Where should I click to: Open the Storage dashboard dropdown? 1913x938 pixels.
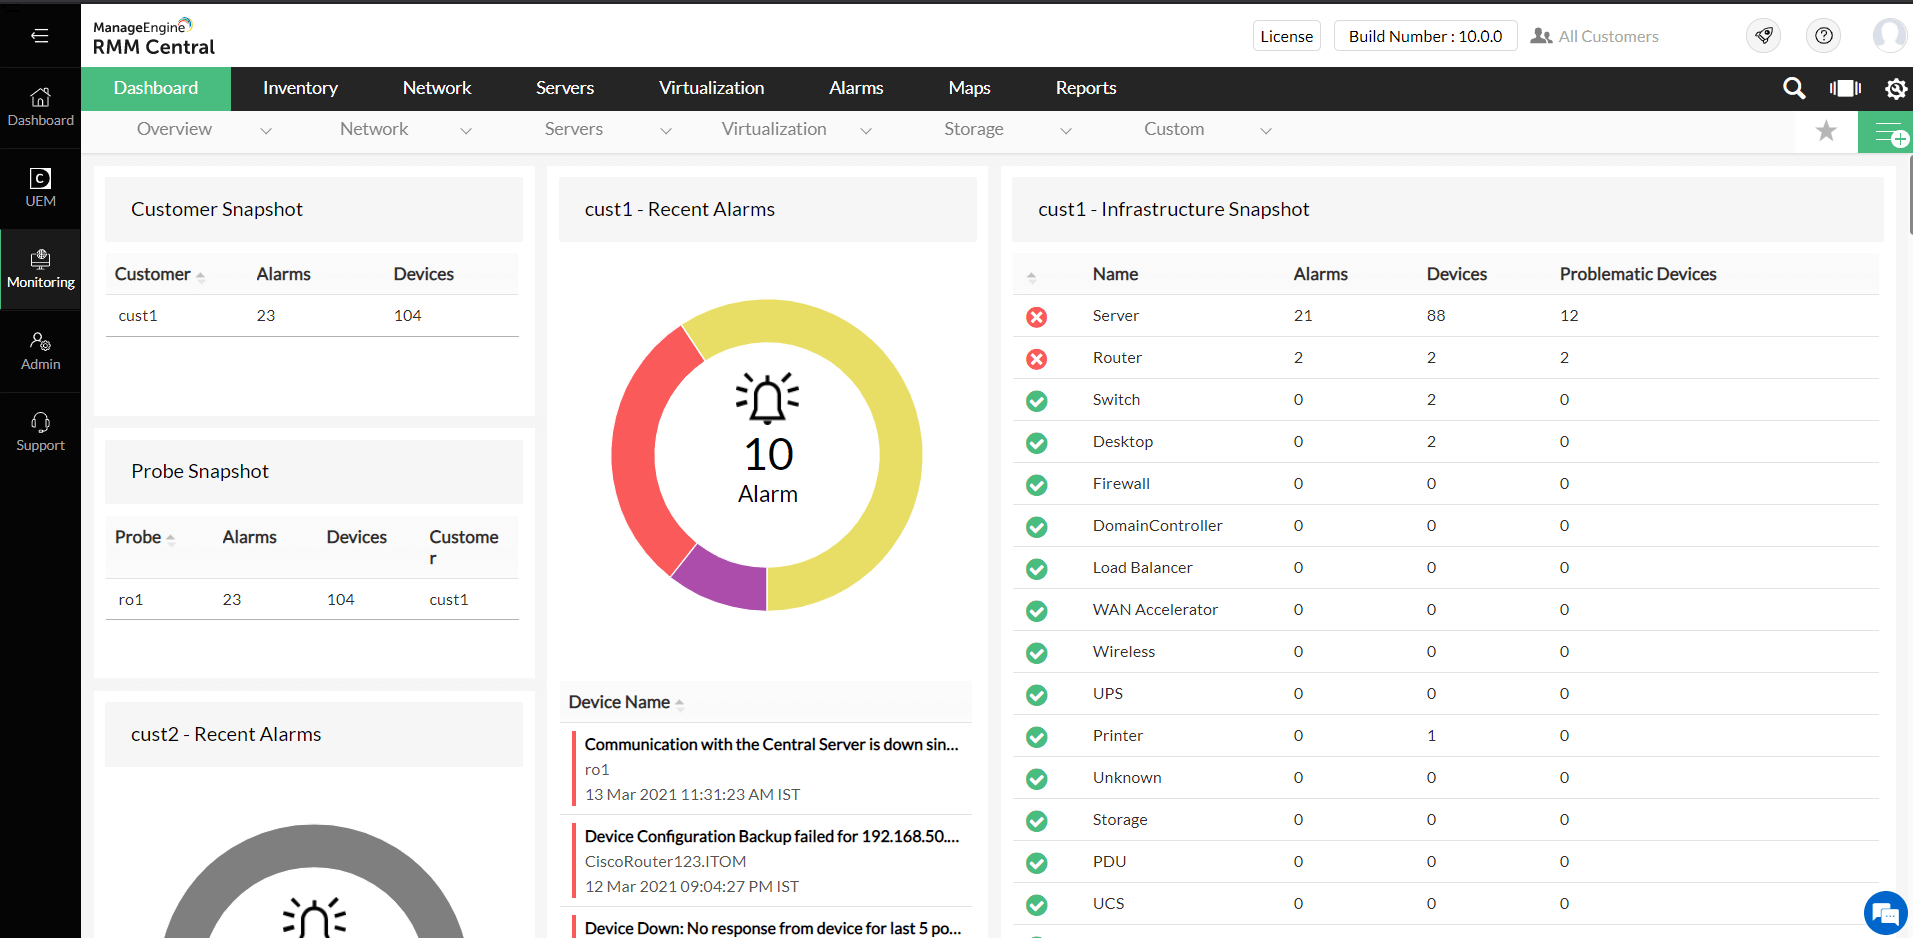pos(1066,130)
